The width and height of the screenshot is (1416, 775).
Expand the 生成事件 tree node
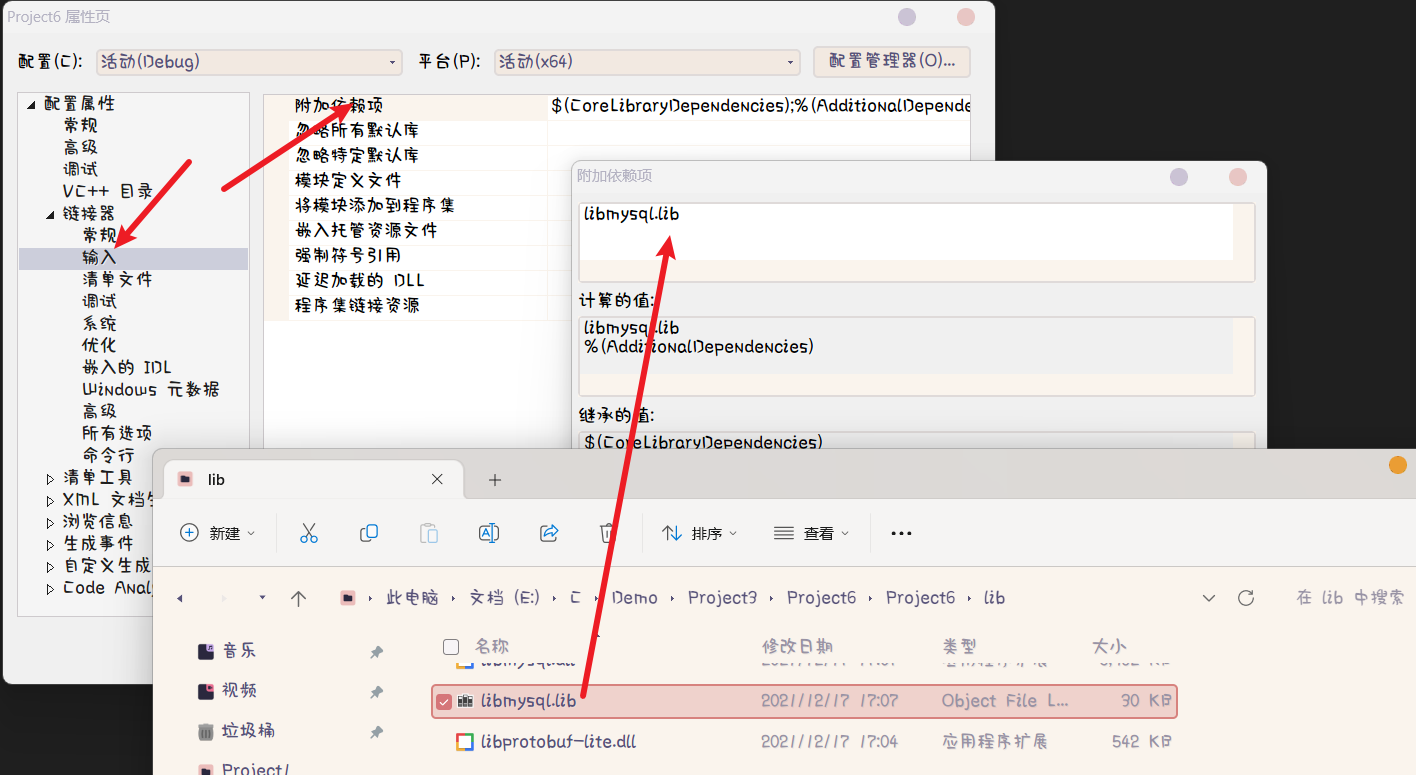coord(51,544)
